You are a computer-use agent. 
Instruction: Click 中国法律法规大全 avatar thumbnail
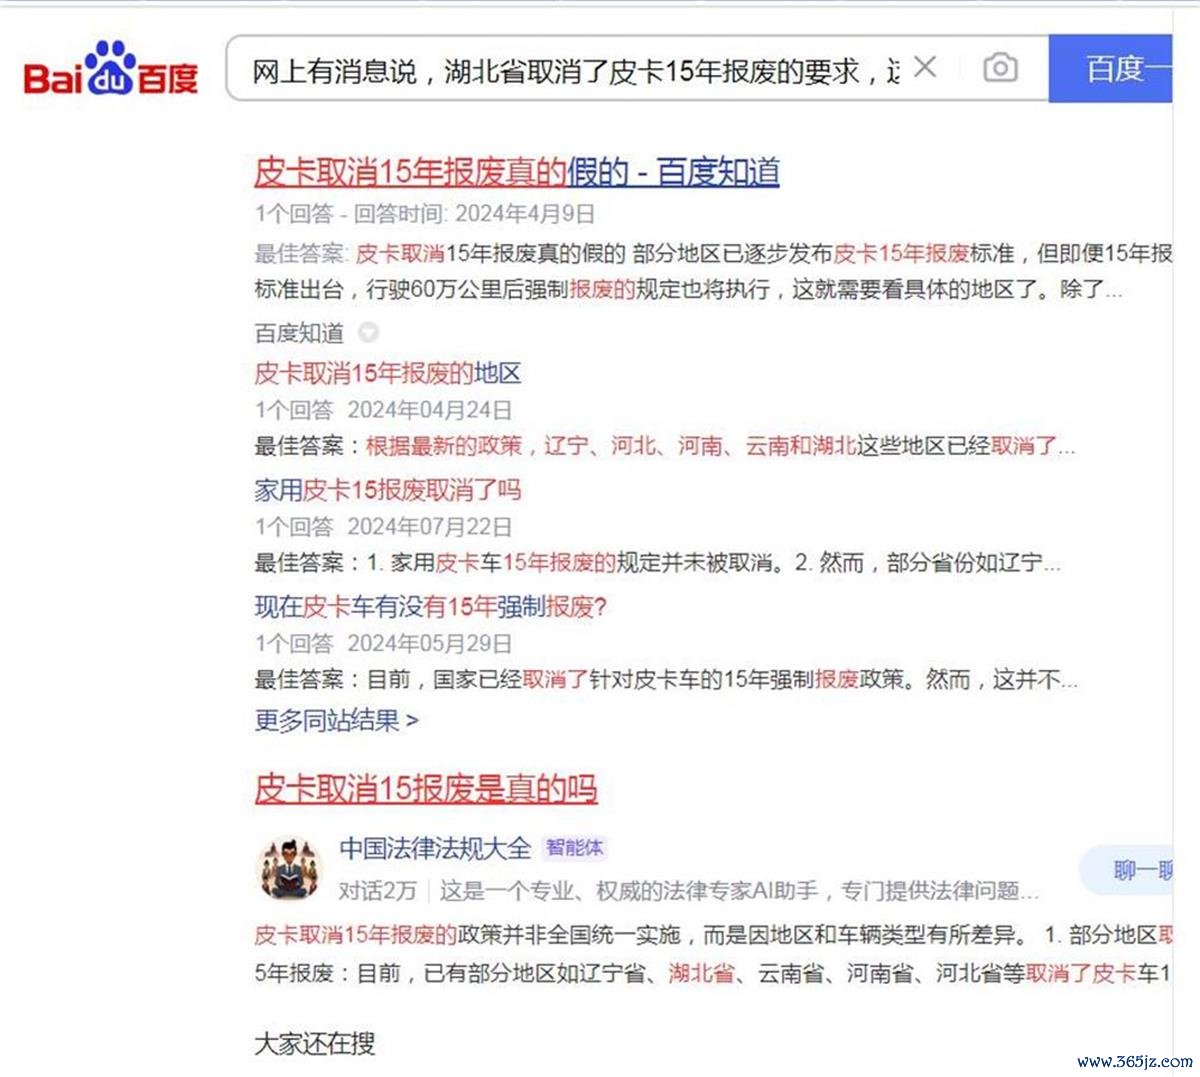289,867
